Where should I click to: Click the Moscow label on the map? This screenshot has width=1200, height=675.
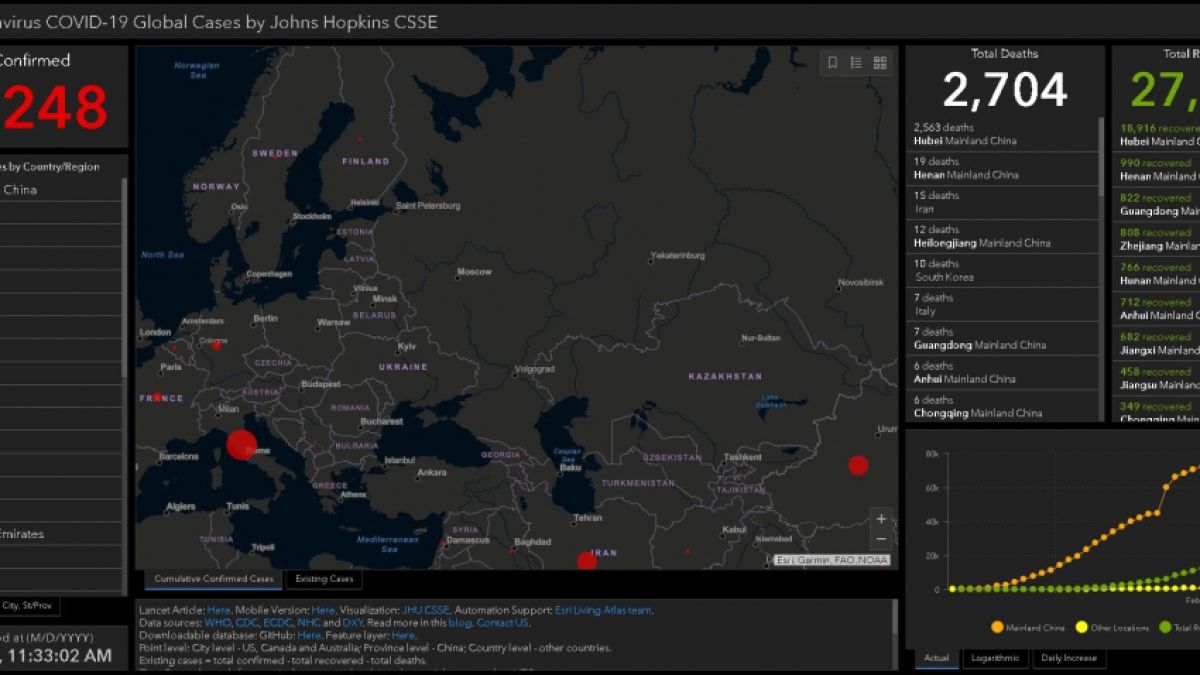point(474,272)
